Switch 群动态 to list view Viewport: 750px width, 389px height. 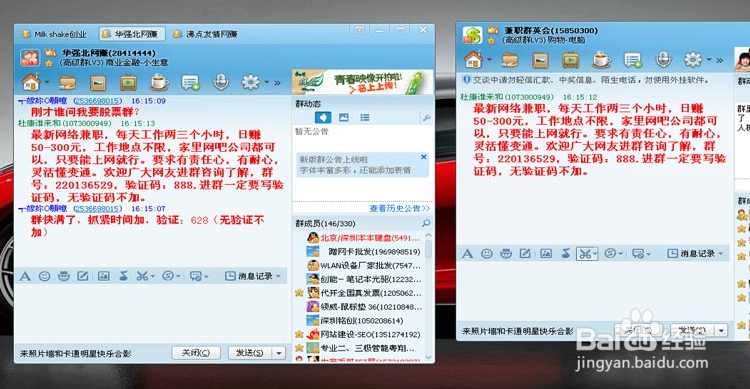coord(365,117)
